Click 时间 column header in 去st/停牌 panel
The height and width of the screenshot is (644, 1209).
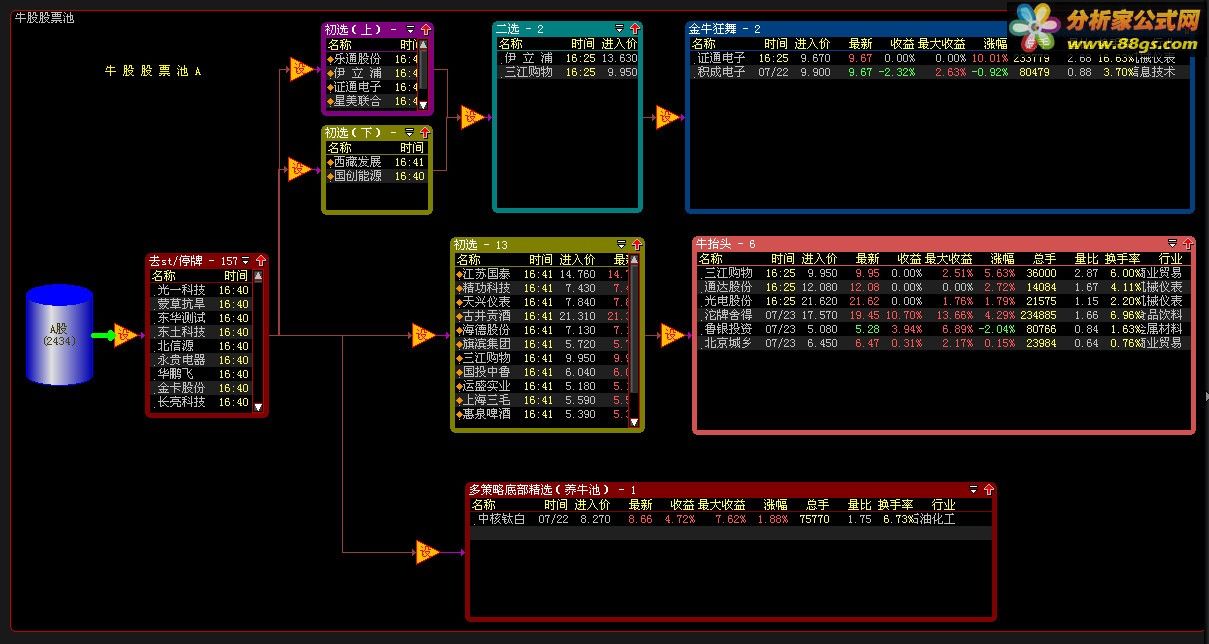click(236, 276)
